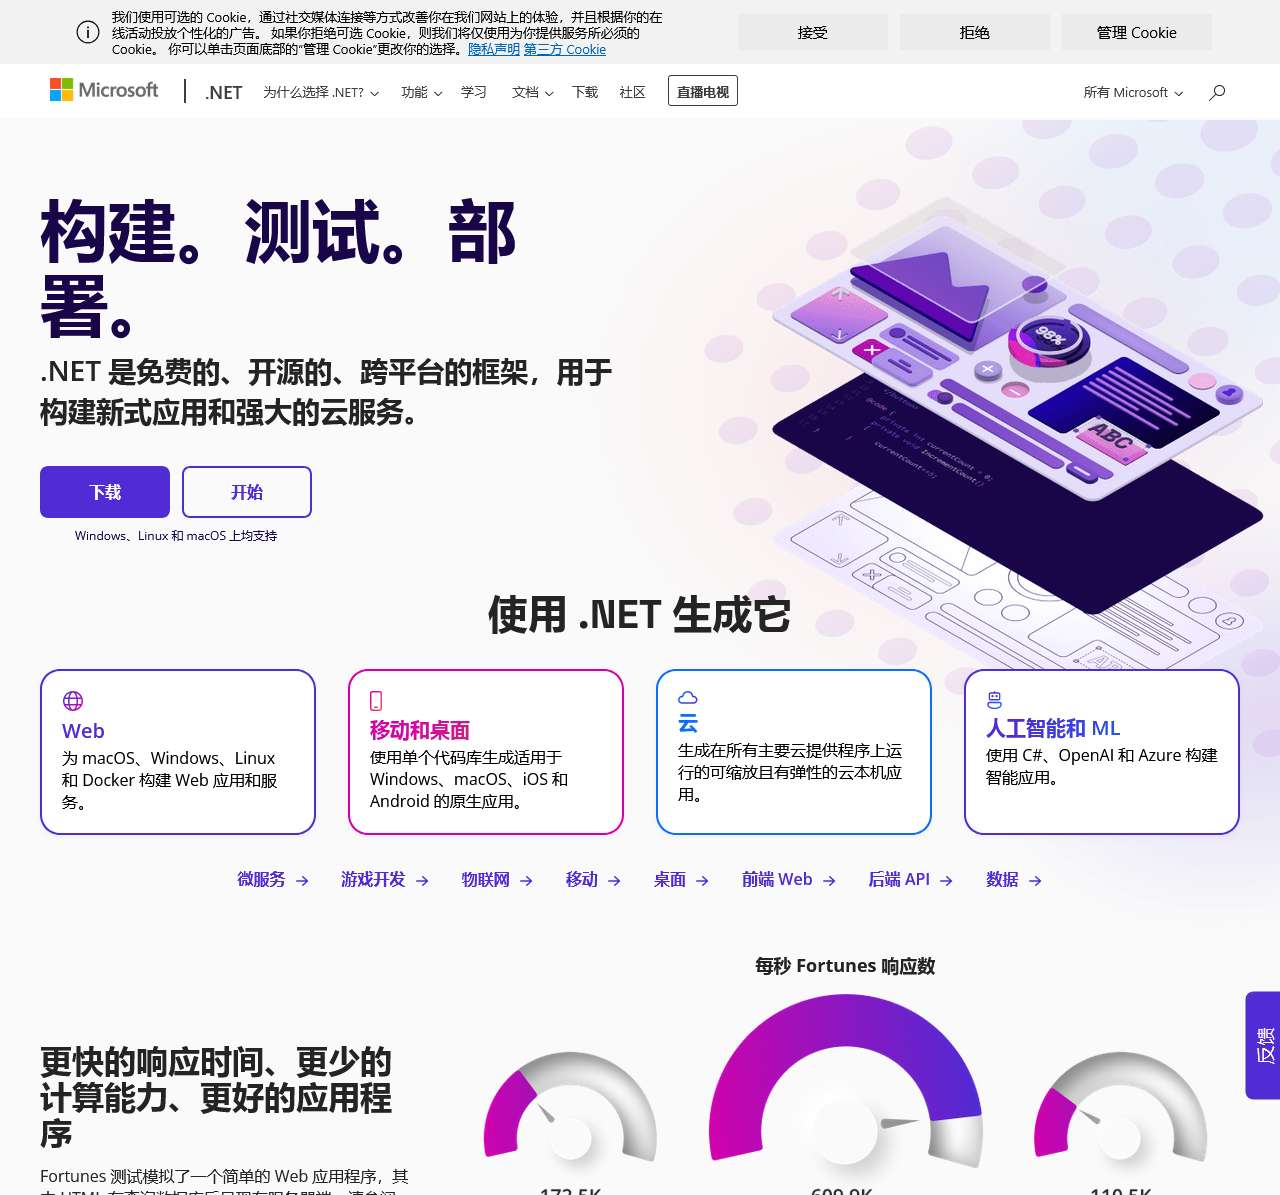The image size is (1280, 1195).
Task: Click the cloud icon on 云 card
Action: tap(688, 697)
